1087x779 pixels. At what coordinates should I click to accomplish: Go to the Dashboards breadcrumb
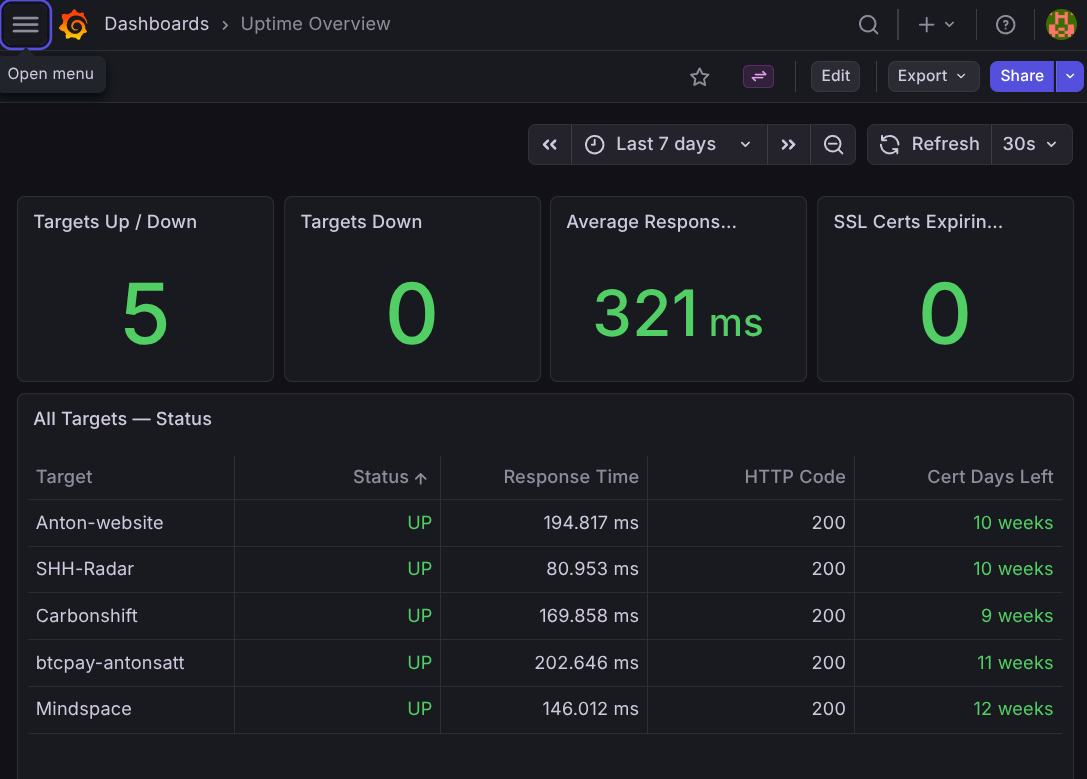[x=156, y=24]
